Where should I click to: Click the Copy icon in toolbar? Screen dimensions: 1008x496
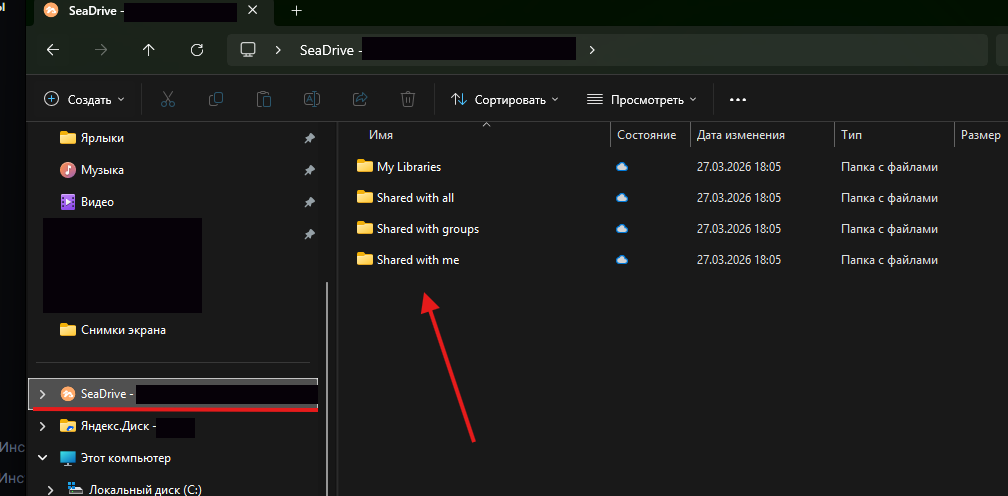tap(216, 100)
